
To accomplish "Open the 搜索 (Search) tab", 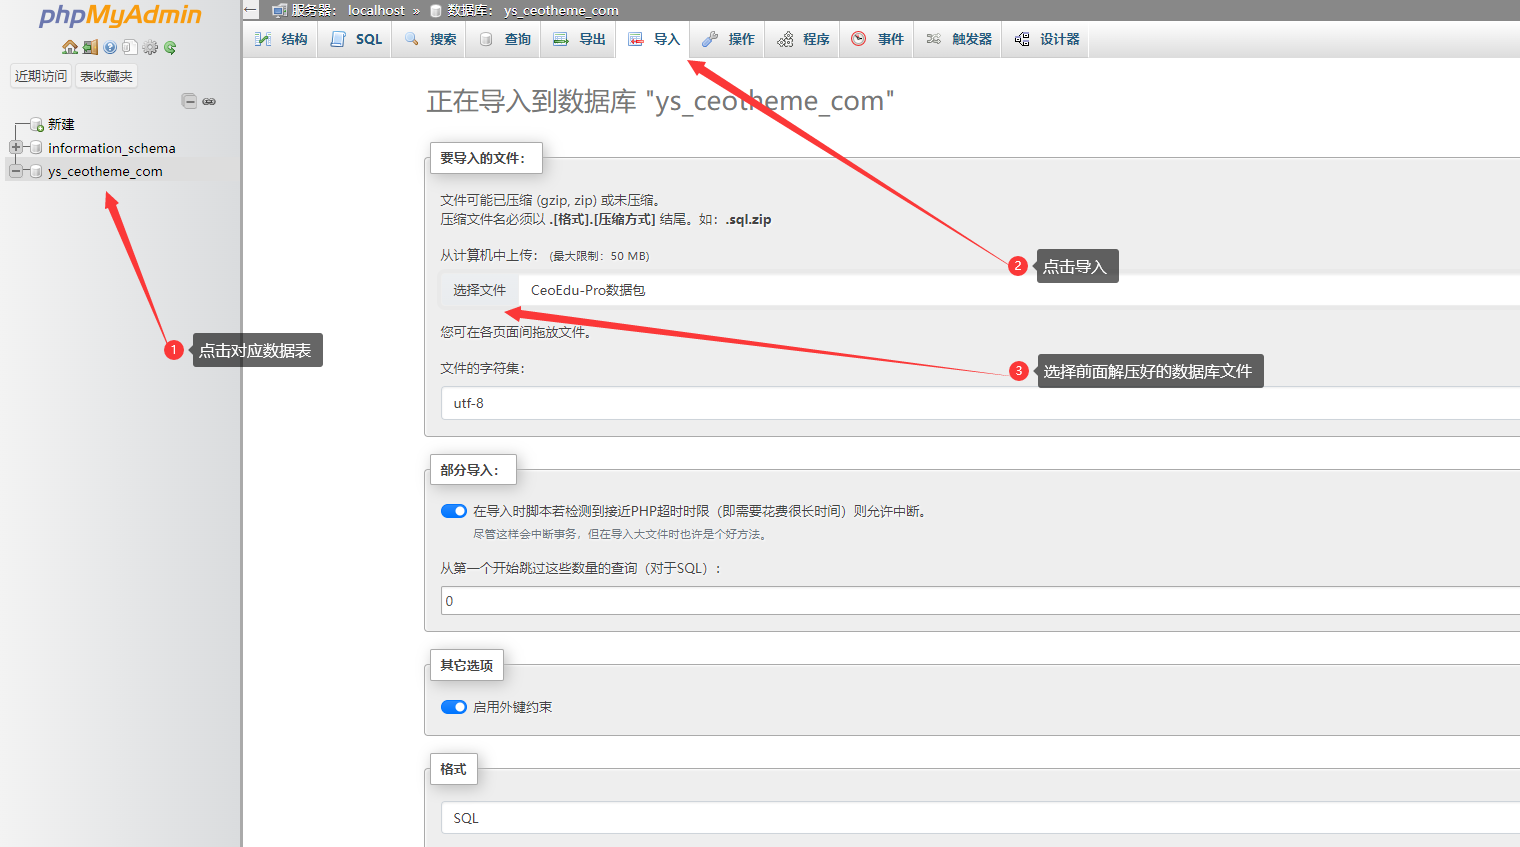I will pyautogui.click(x=431, y=39).
